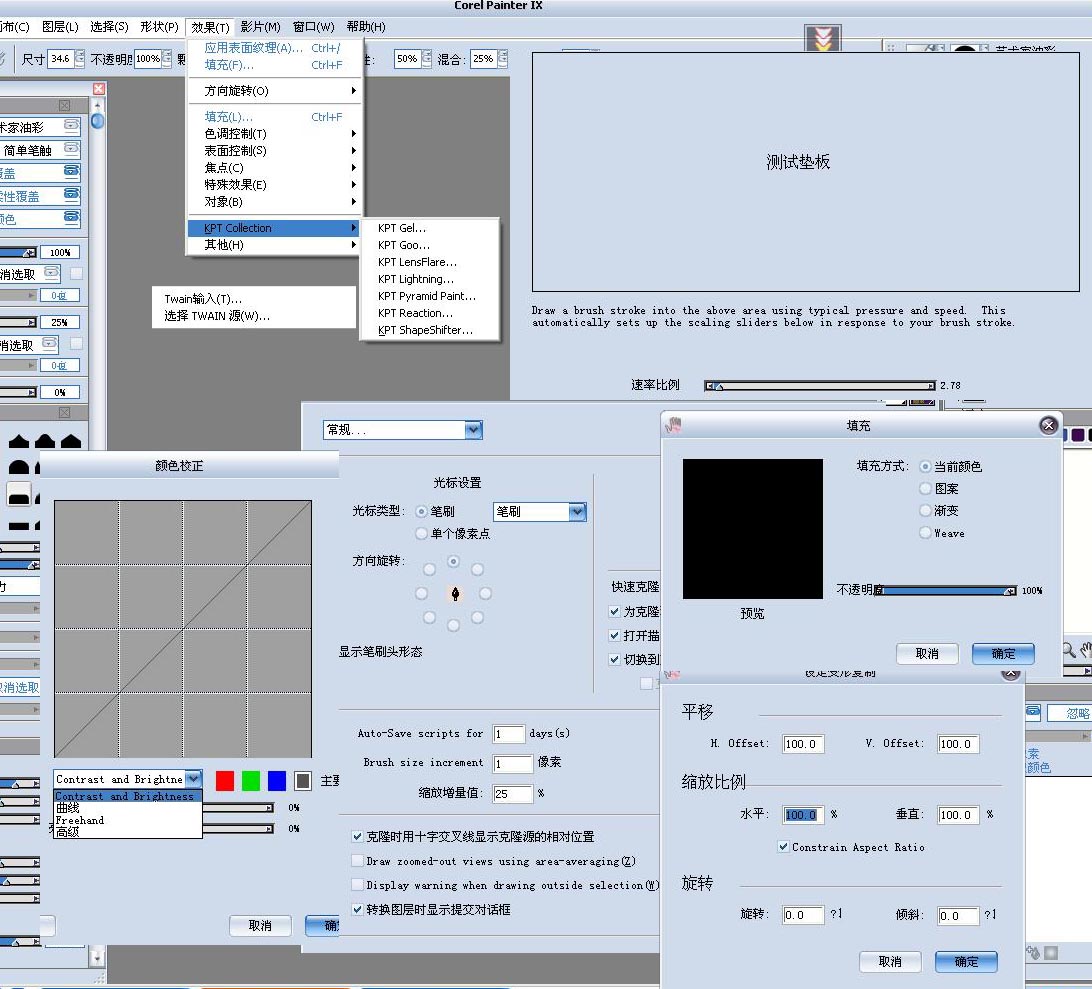The image size is (1092, 989).
Task: Click 取消 in the 填充 dialog
Action: [x=927, y=653]
